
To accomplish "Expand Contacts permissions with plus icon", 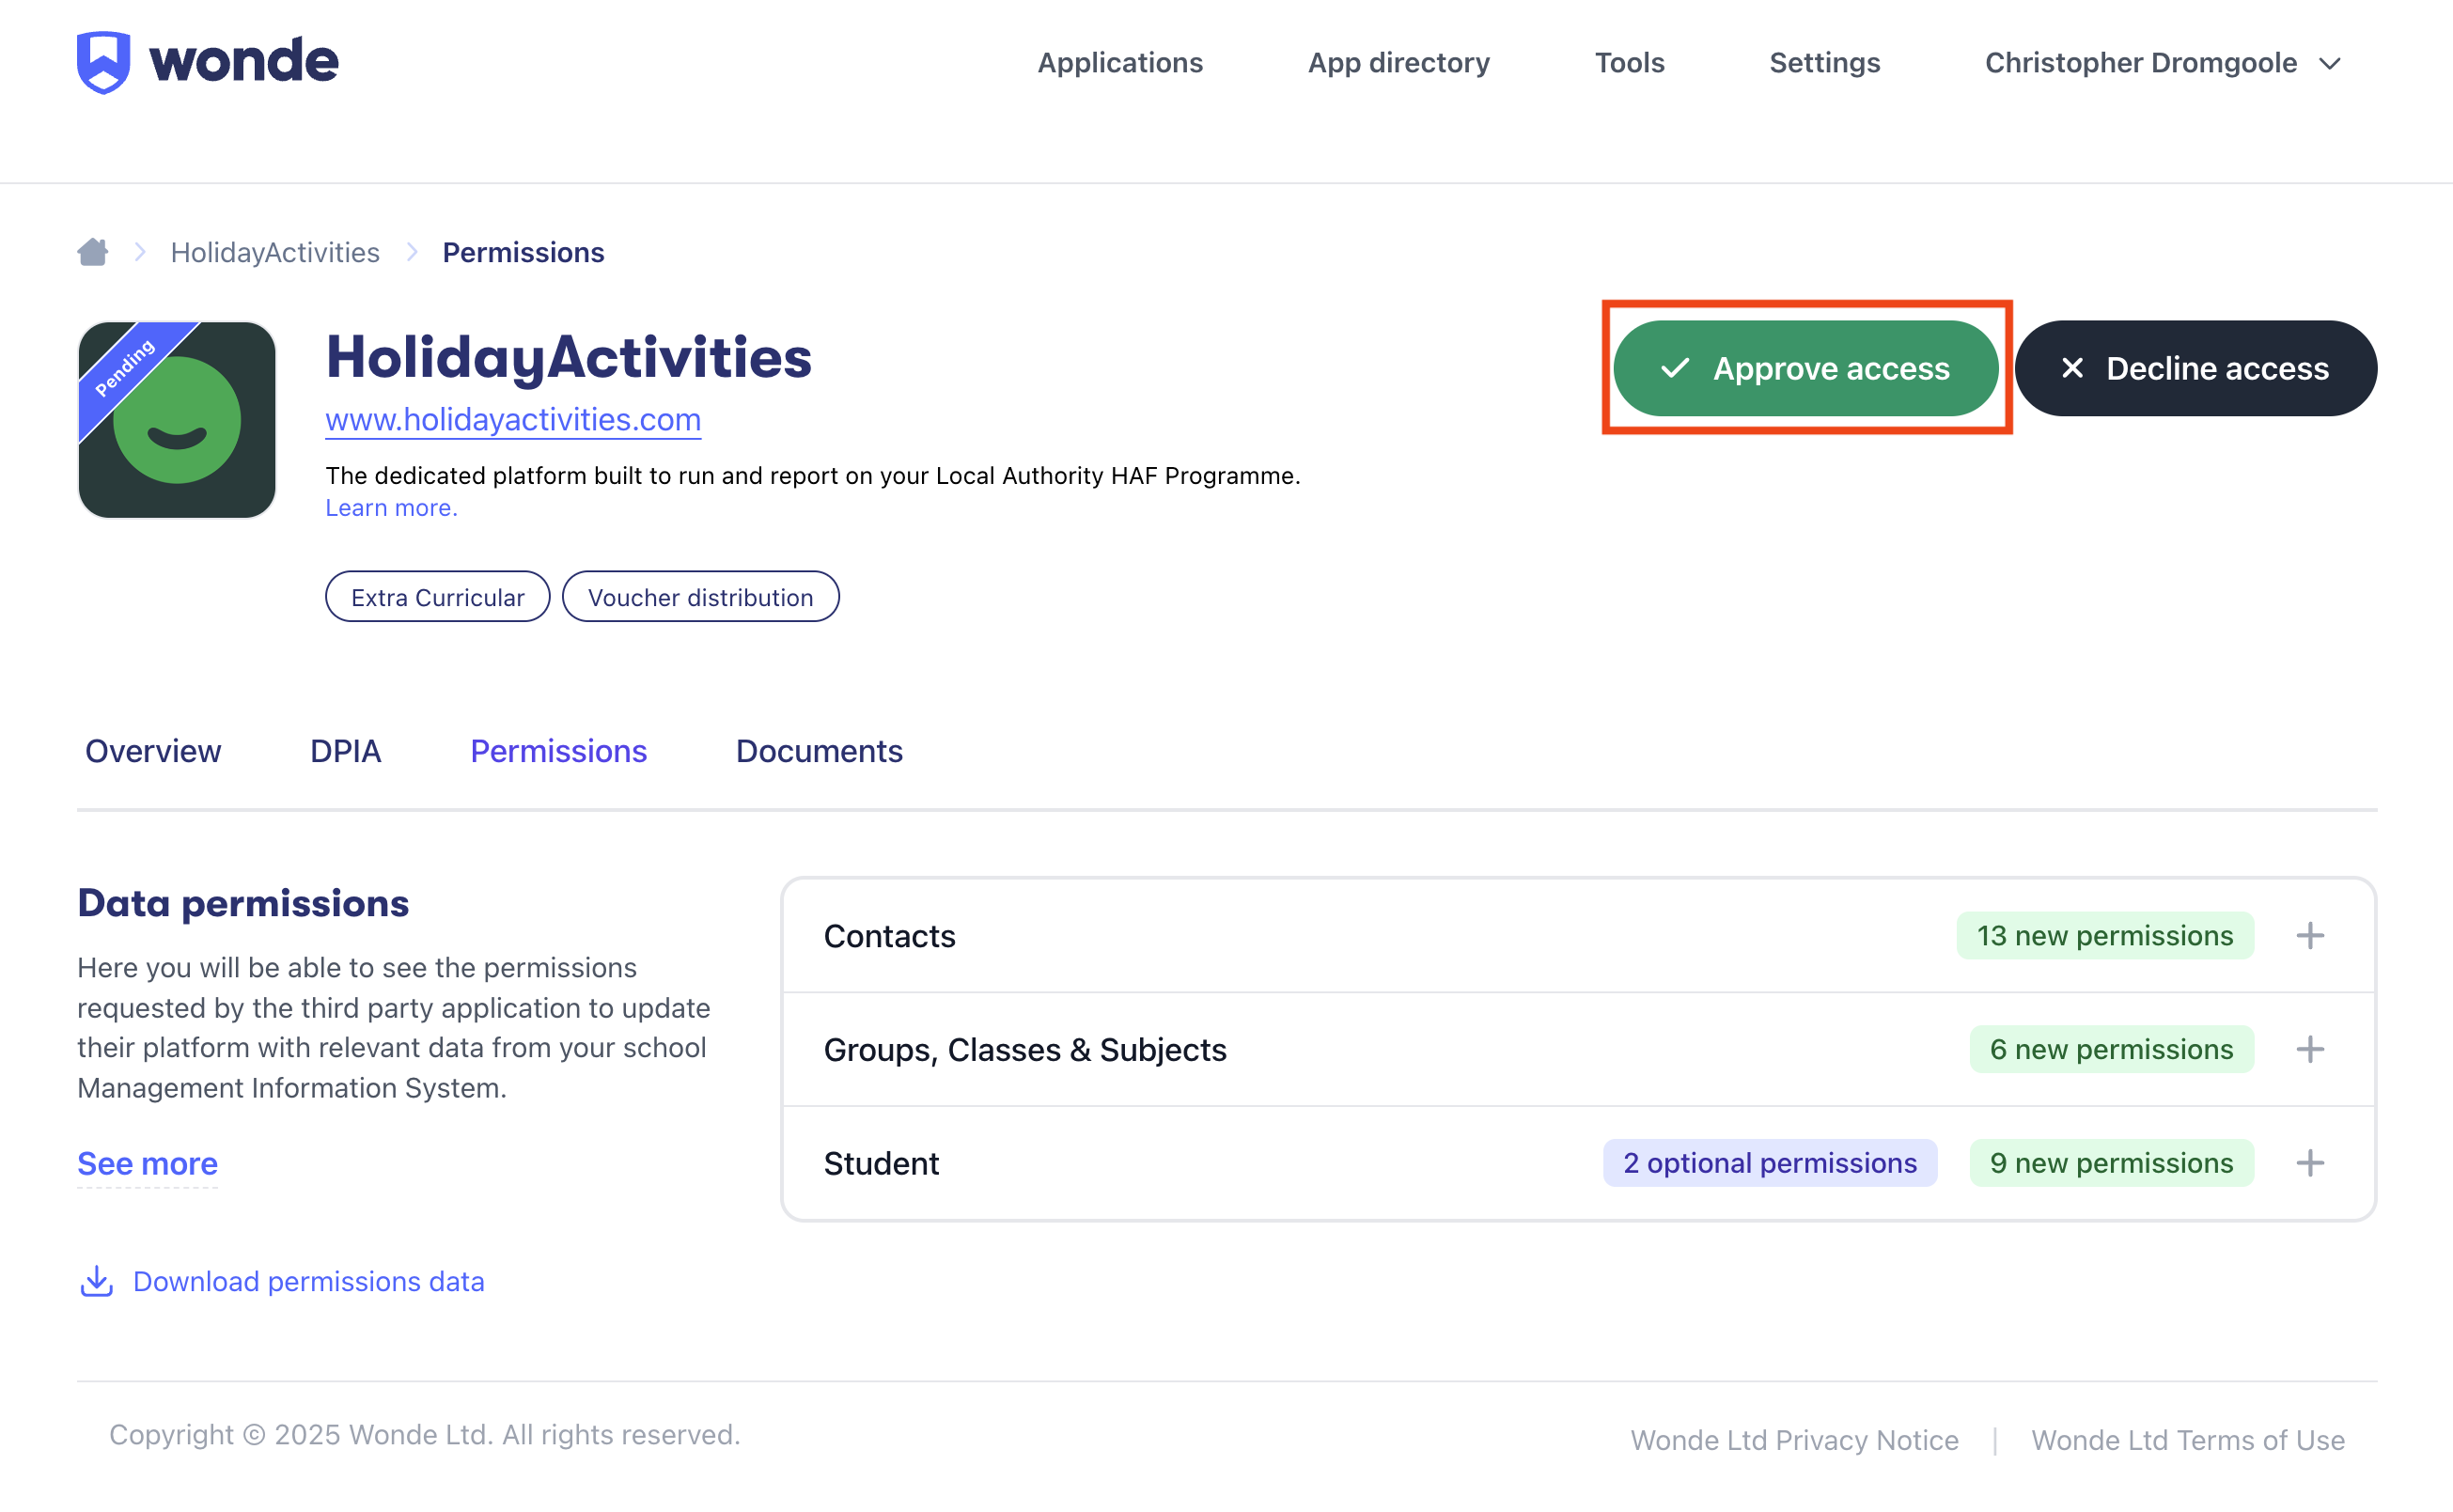I will (2309, 936).
